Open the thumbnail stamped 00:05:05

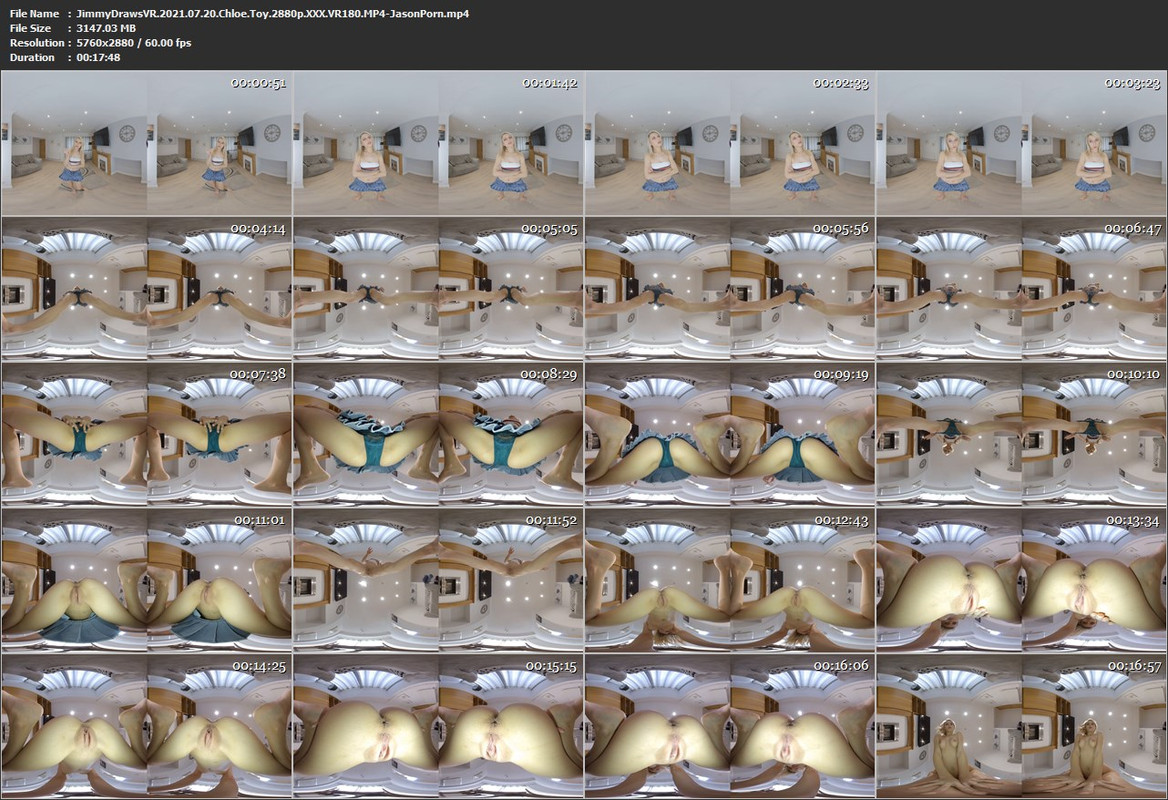pos(438,289)
